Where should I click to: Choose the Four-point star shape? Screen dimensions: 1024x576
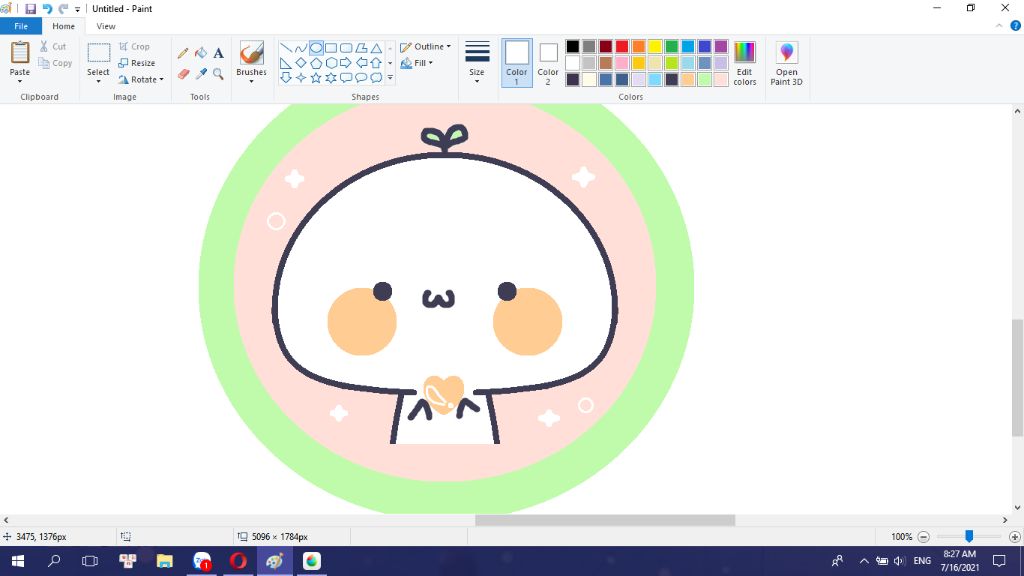(x=301, y=78)
